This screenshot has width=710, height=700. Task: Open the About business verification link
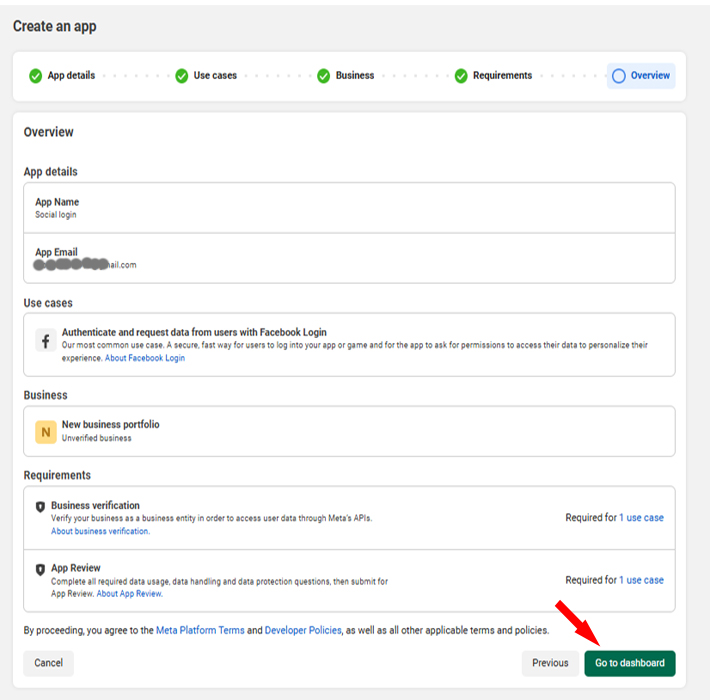point(101,531)
